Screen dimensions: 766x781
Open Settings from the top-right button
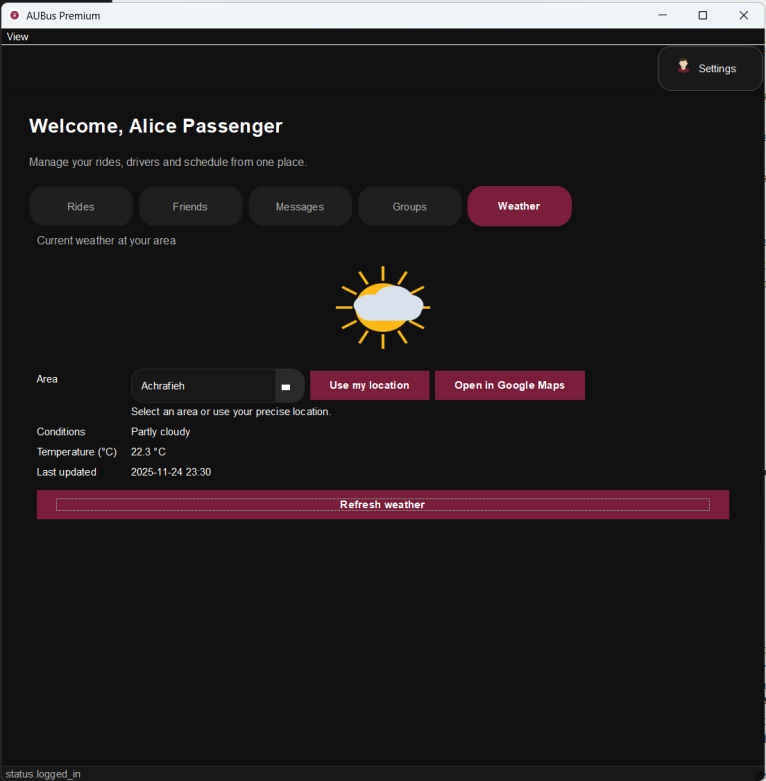point(710,69)
